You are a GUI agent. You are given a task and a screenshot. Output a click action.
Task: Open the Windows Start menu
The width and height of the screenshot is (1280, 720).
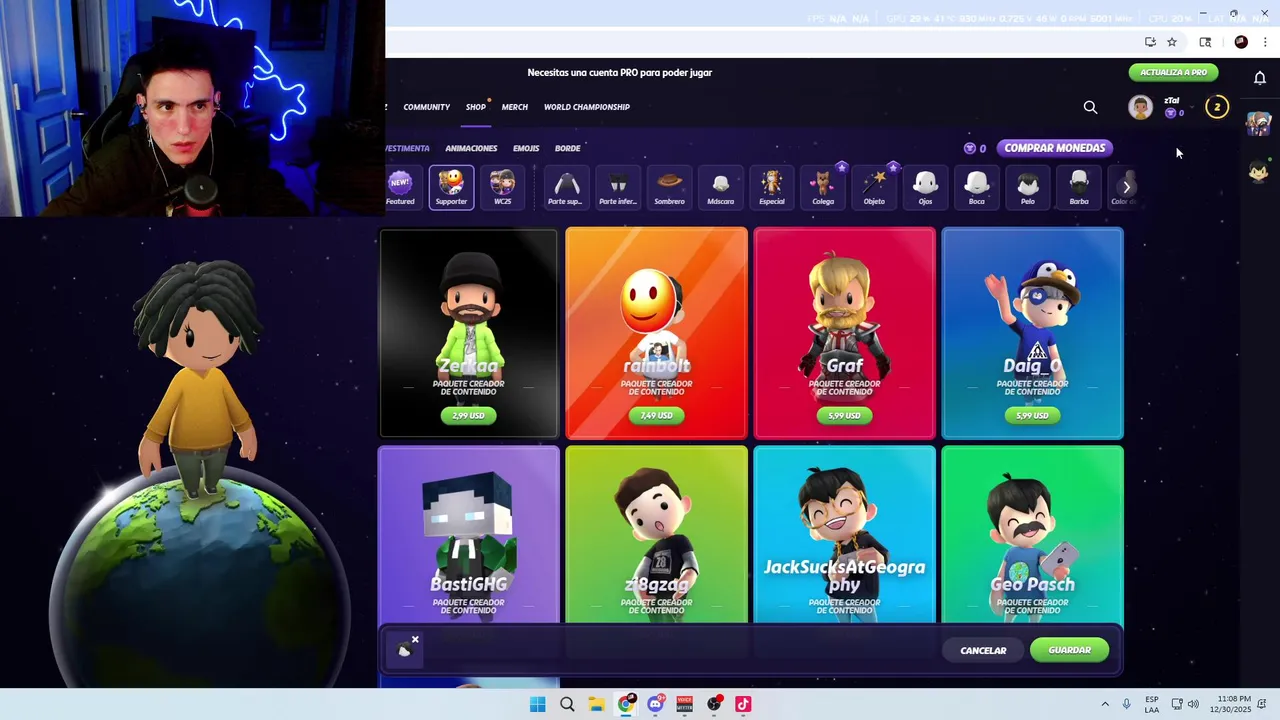pos(537,704)
